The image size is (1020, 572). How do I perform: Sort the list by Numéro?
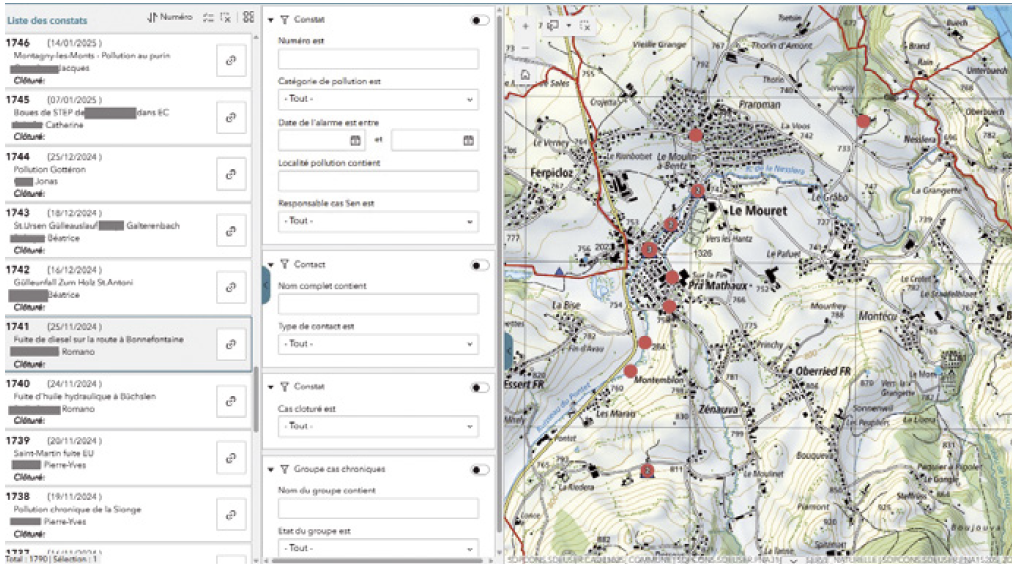pos(169,18)
